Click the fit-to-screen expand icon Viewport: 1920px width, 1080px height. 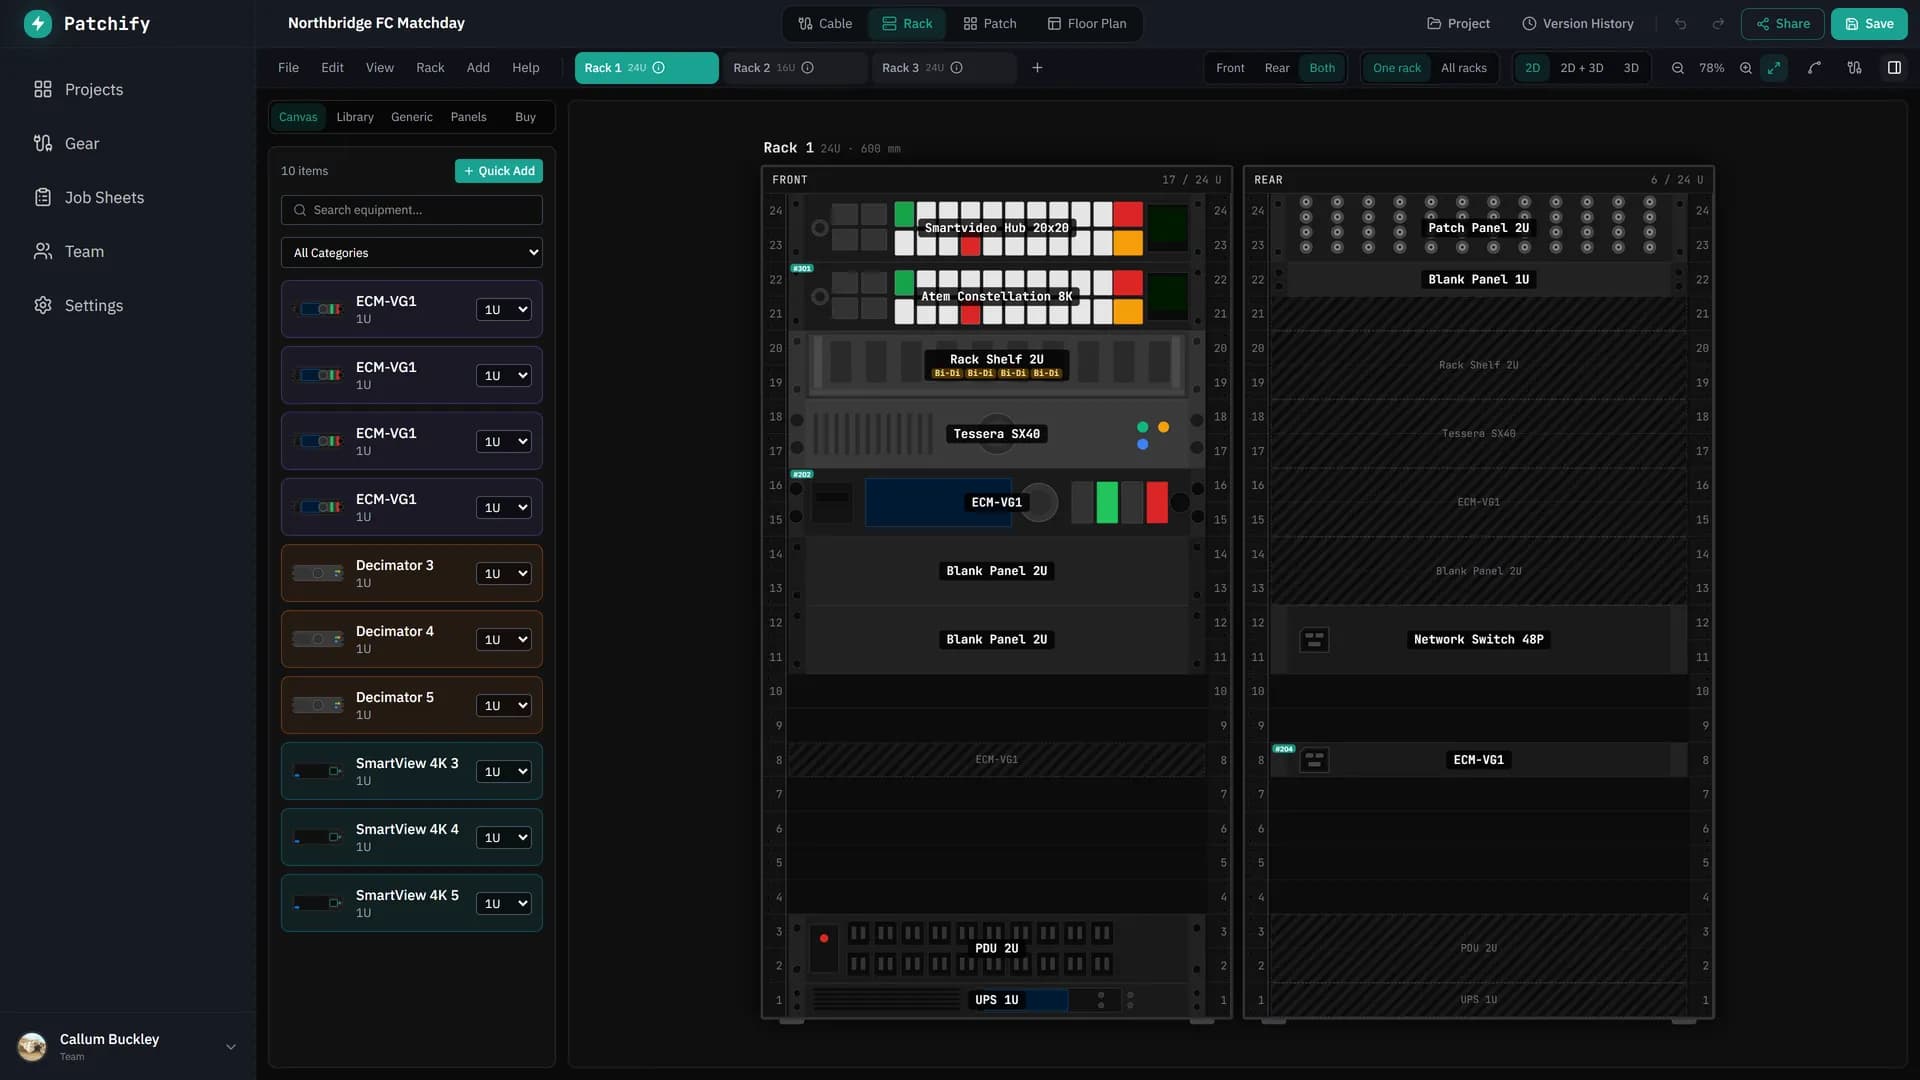click(1774, 68)
